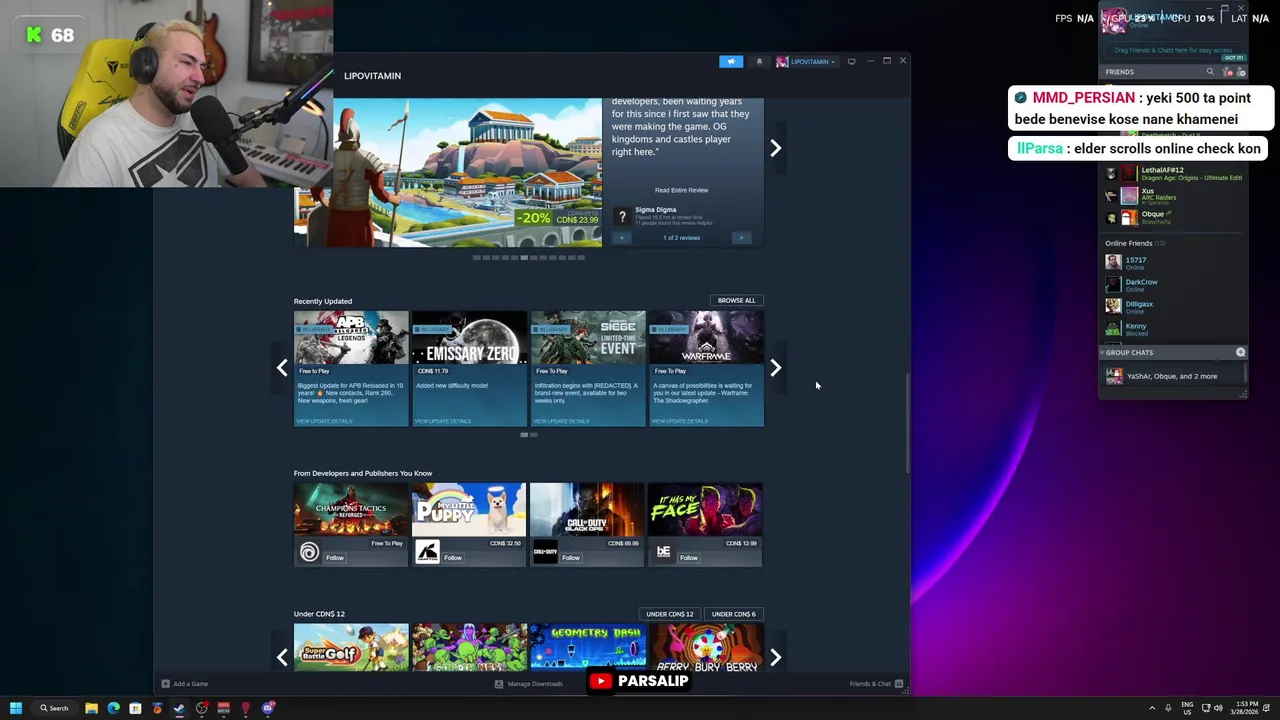This screenshot has width=1280, height=720.
Task: Open Super Battle Golf game tile
Action: [x=351, y=647]
